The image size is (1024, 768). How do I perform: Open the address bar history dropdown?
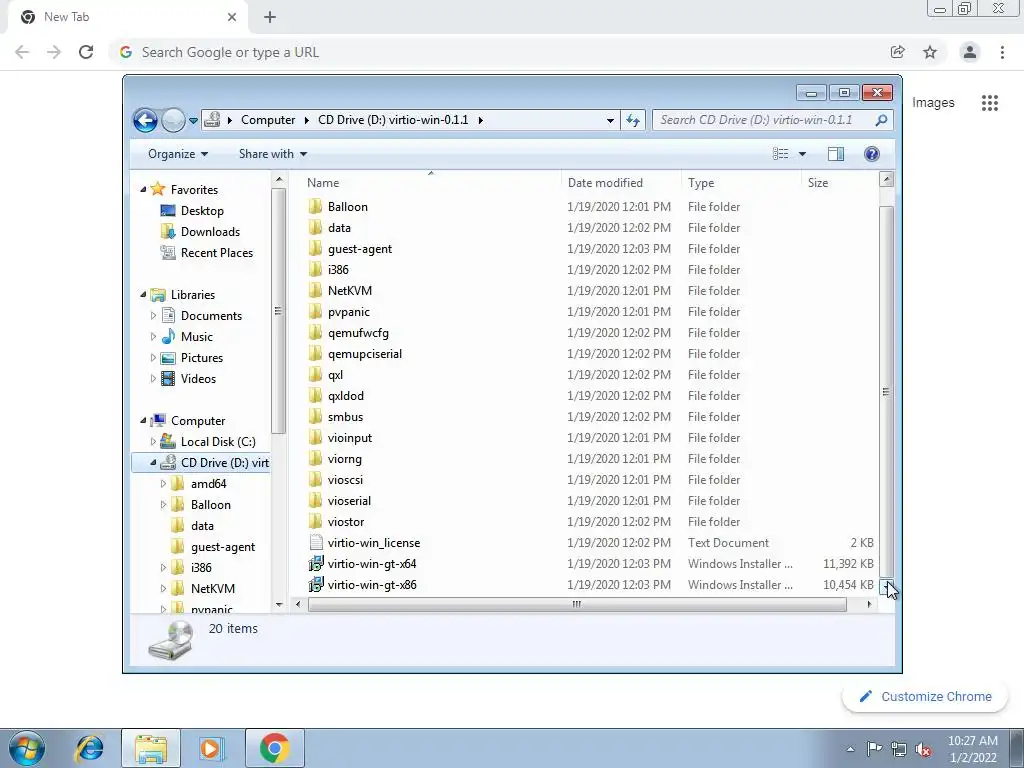click(610, 121)
